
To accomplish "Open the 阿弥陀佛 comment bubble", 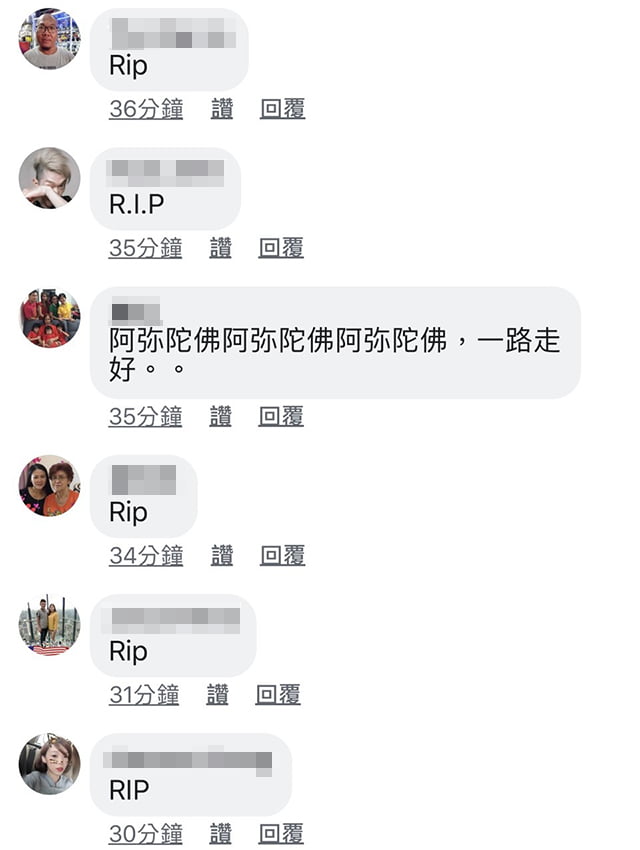I will 335,343.
